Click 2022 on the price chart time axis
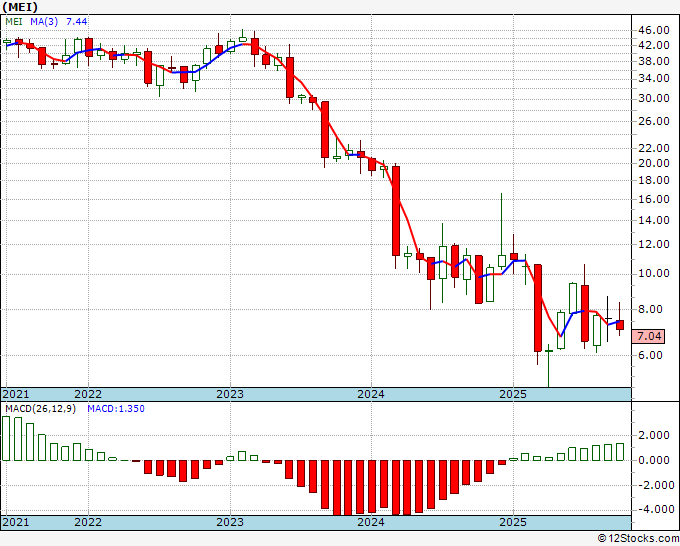680x546 pixels. 88,394
